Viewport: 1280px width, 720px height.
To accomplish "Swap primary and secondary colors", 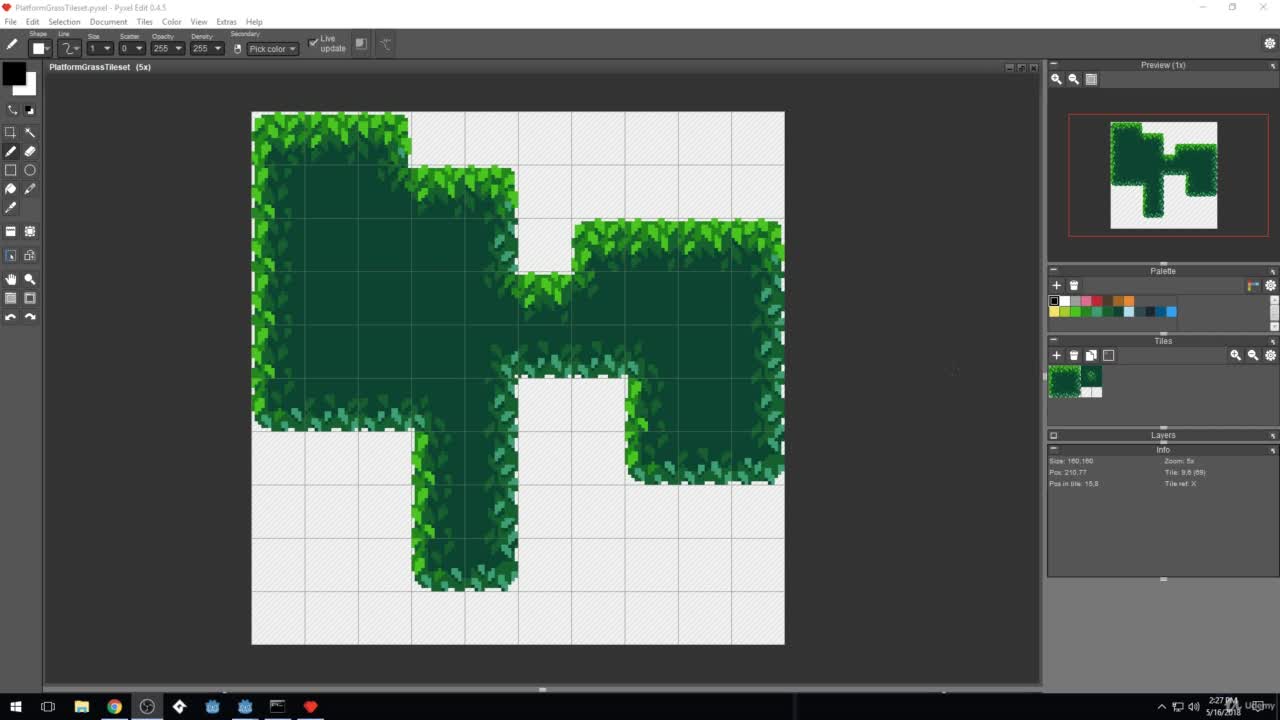I will click(x=13, y=110).
